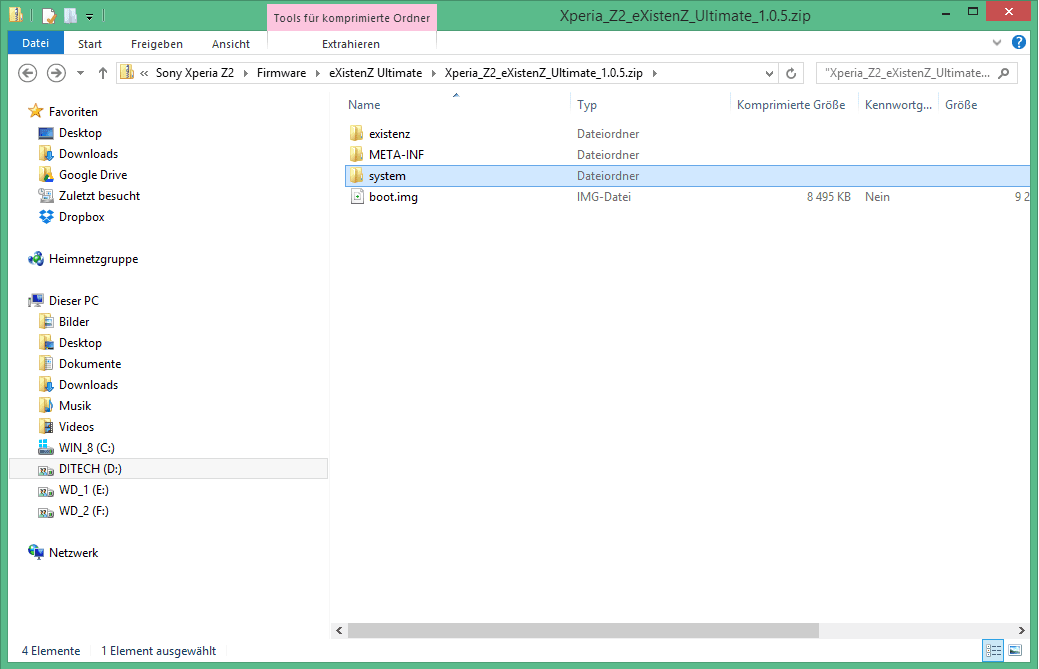Viewport: 1039px width, 669px height.
Task: Select Dieser PC in the navigation pane
Action: [74, 301]
